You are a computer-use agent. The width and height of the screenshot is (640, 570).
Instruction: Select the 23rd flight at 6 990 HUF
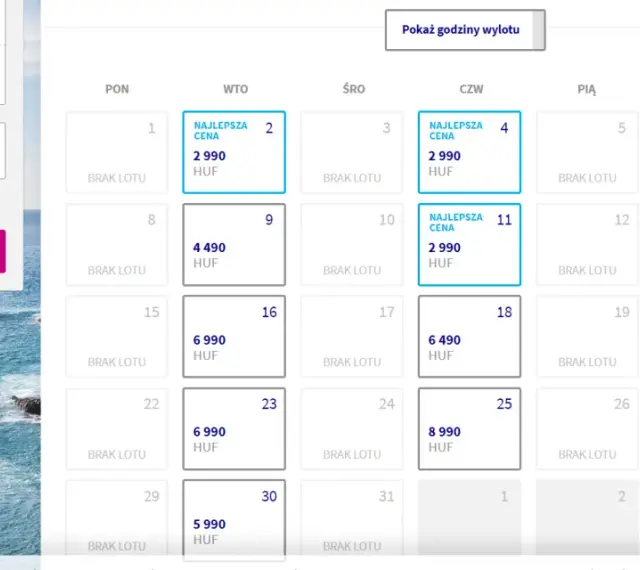point(234,429)
